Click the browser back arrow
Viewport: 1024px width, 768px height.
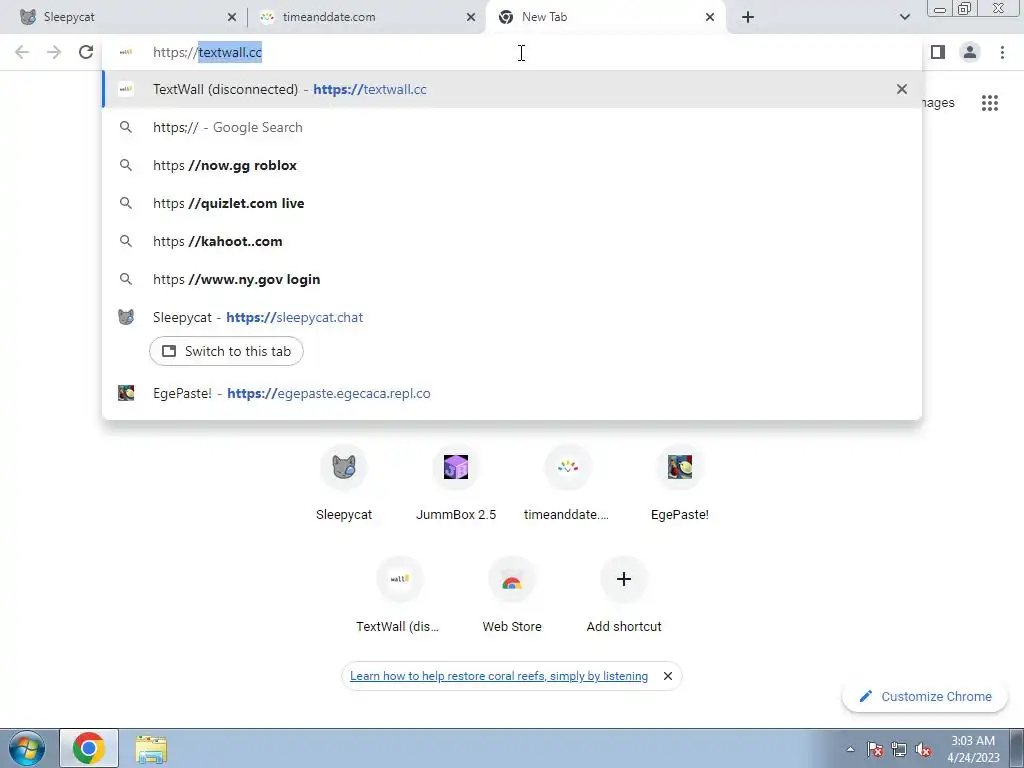click(x=22, y=52)
